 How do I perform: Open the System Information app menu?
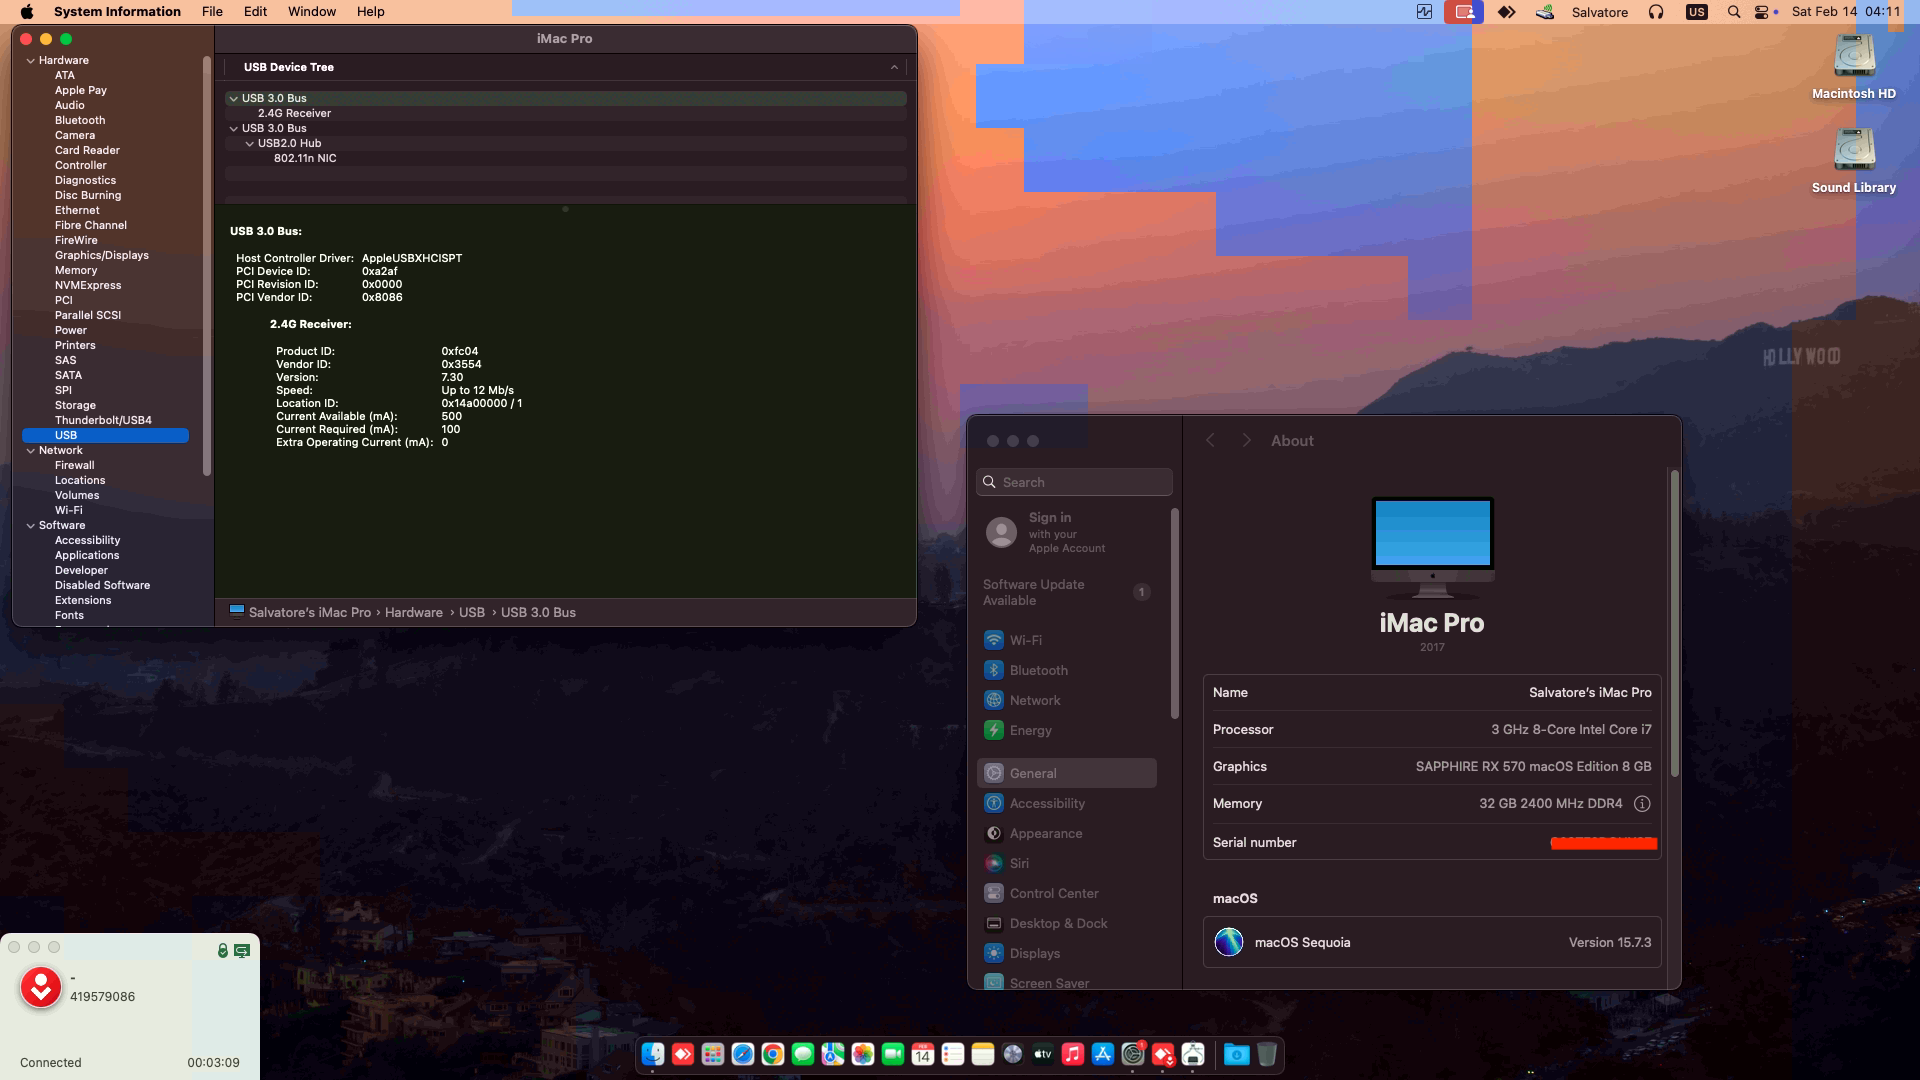[117, 12]
